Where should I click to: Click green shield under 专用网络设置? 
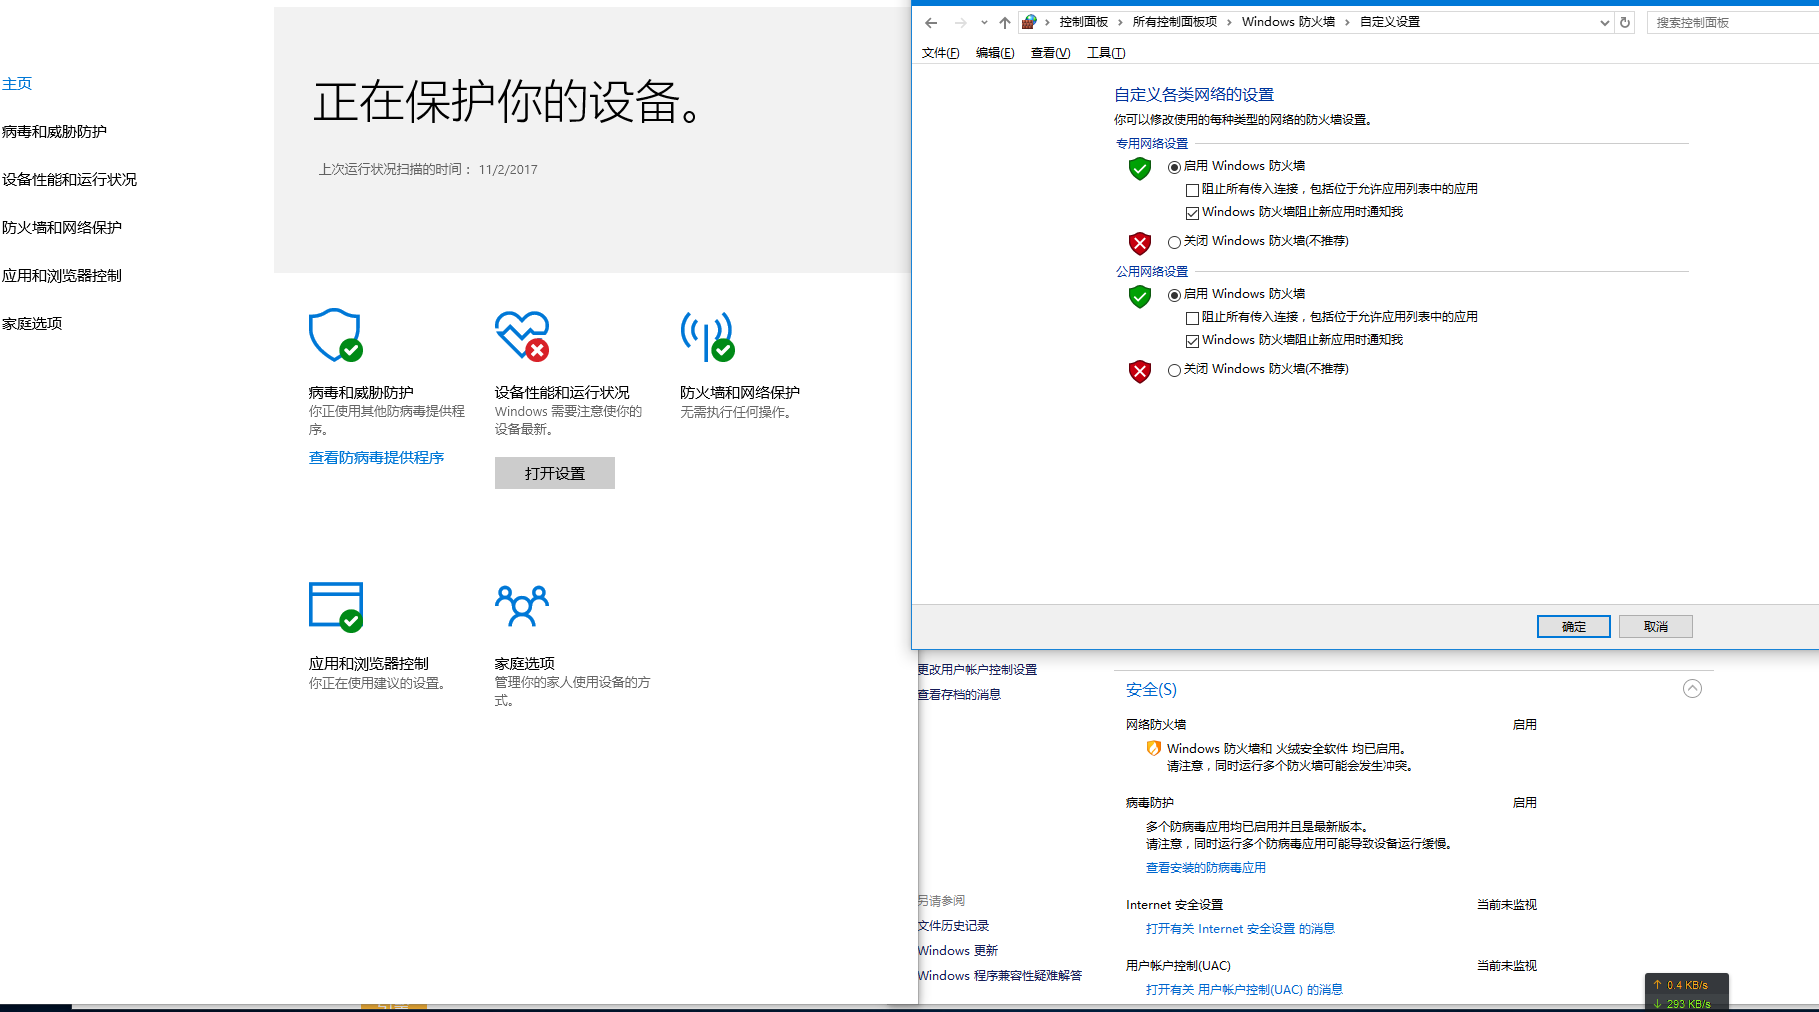(1140, 168)
